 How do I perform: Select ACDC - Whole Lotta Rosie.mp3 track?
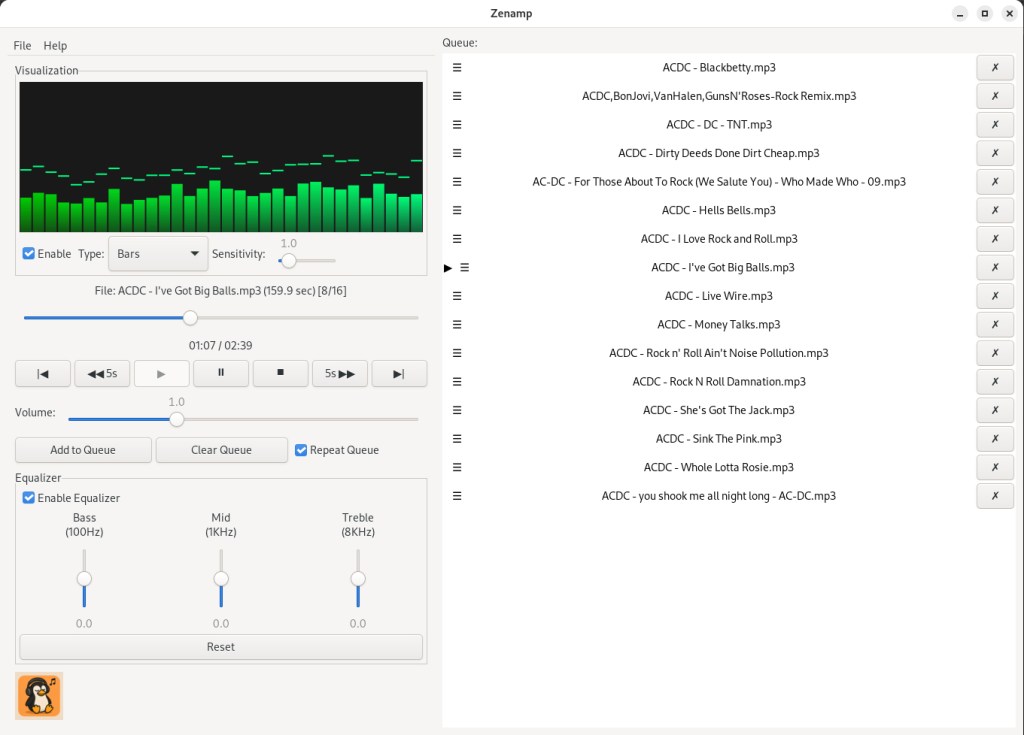pyautogui.click(x=719, y=467)
